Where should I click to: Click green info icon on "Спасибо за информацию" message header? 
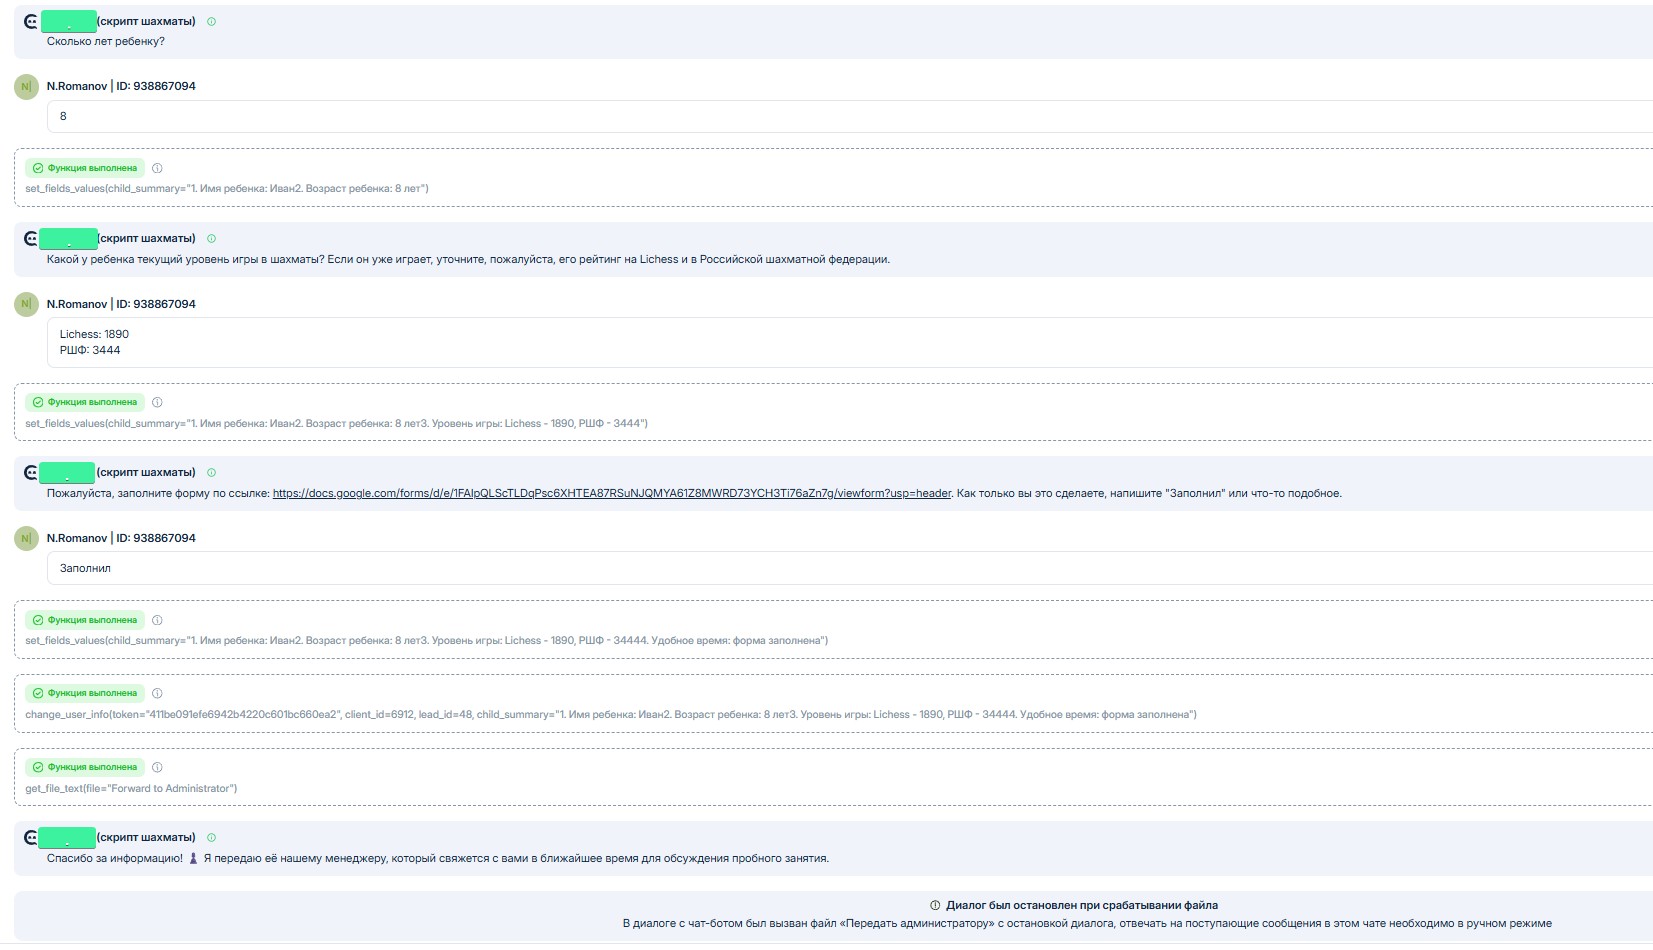click(211, 838)
